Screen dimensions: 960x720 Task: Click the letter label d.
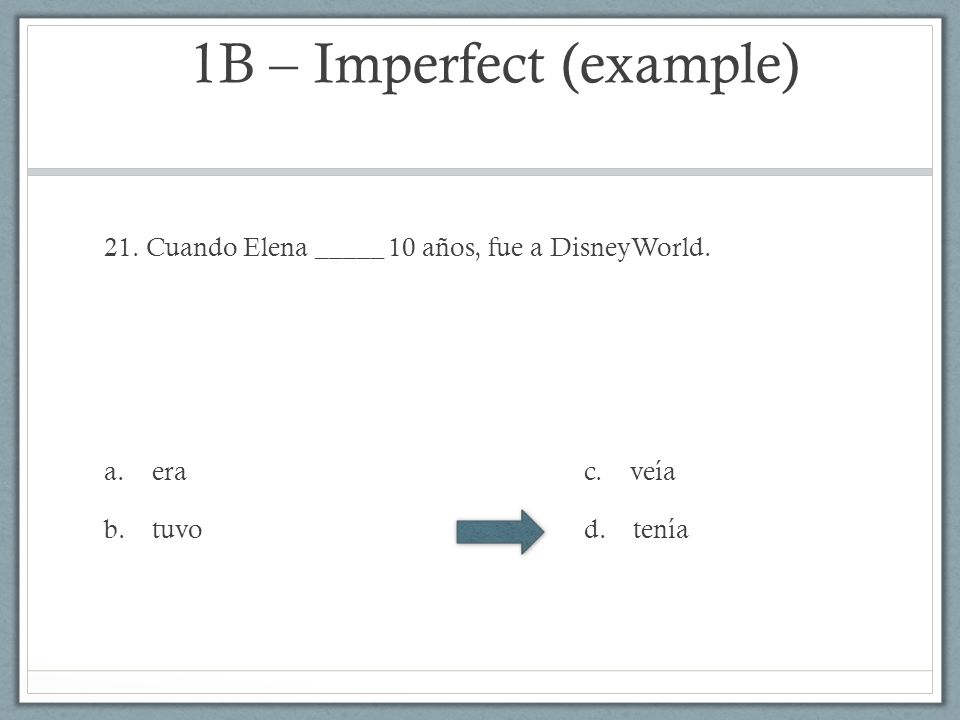coord(594,529)
